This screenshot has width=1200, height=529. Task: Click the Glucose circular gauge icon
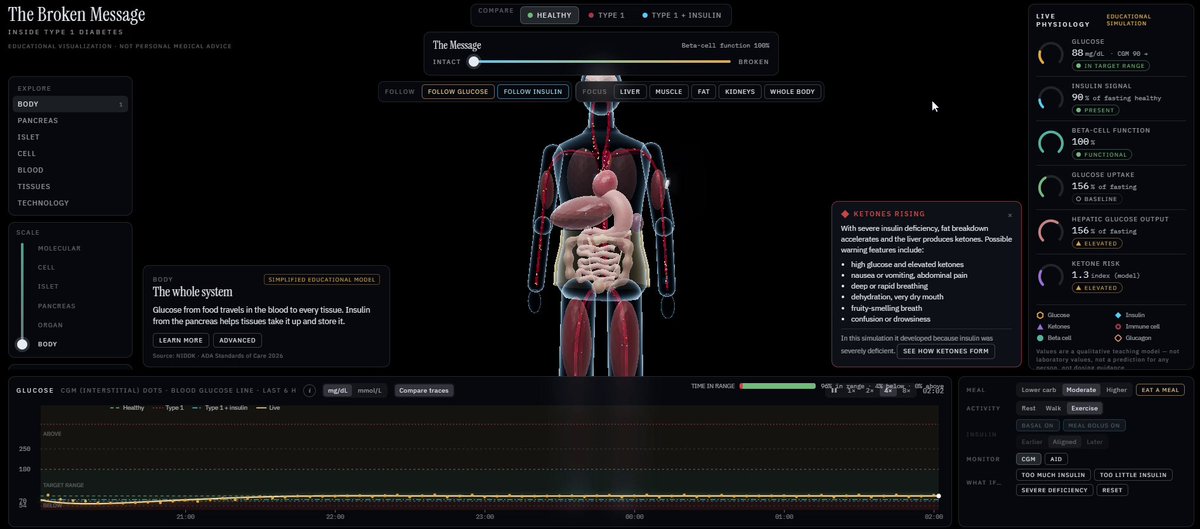point(1051,55)
